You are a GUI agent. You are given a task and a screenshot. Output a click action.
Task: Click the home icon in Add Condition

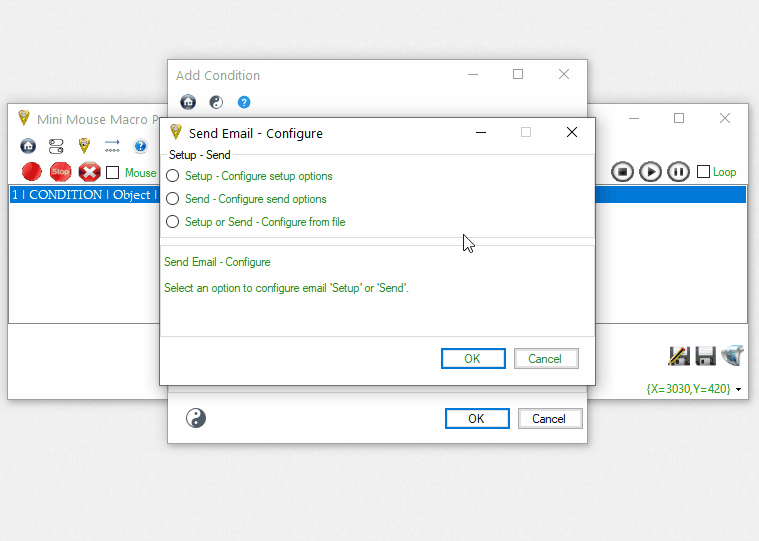pos(188,102)
